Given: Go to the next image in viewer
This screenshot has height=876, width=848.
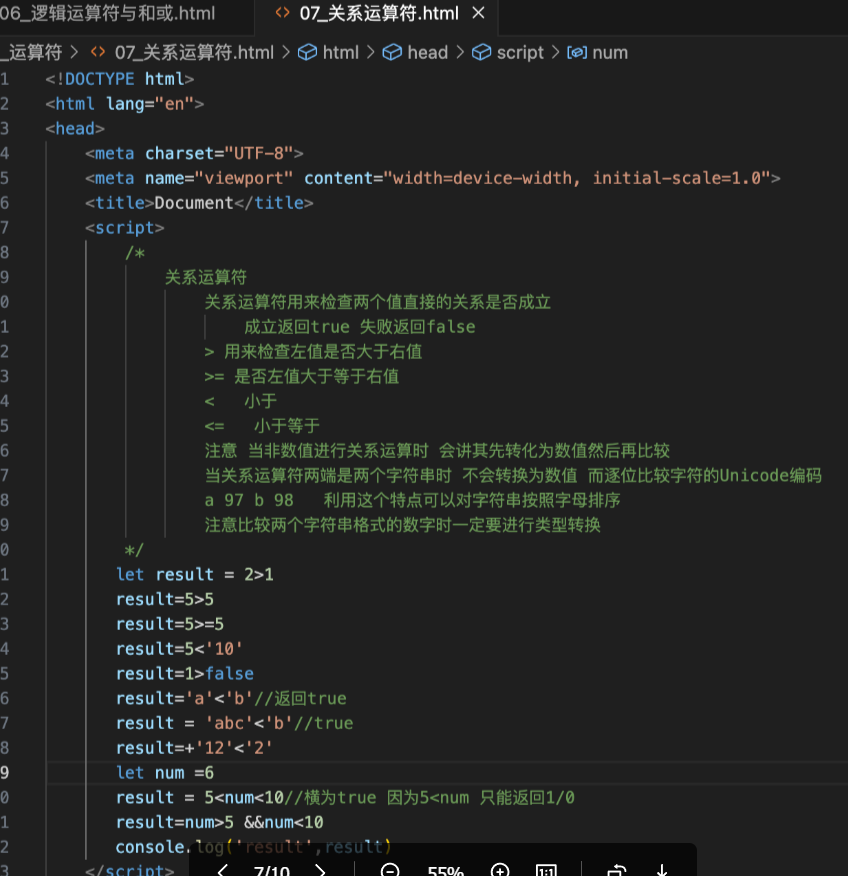Looking at the screenshot, I should pos(320,870).
